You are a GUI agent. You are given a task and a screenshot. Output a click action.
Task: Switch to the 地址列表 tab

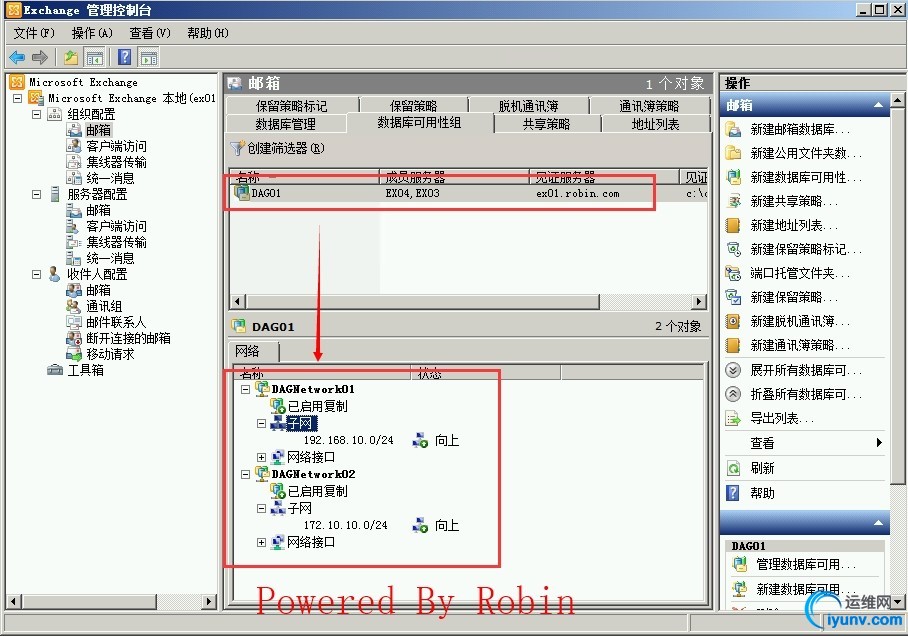coord(655,124)
